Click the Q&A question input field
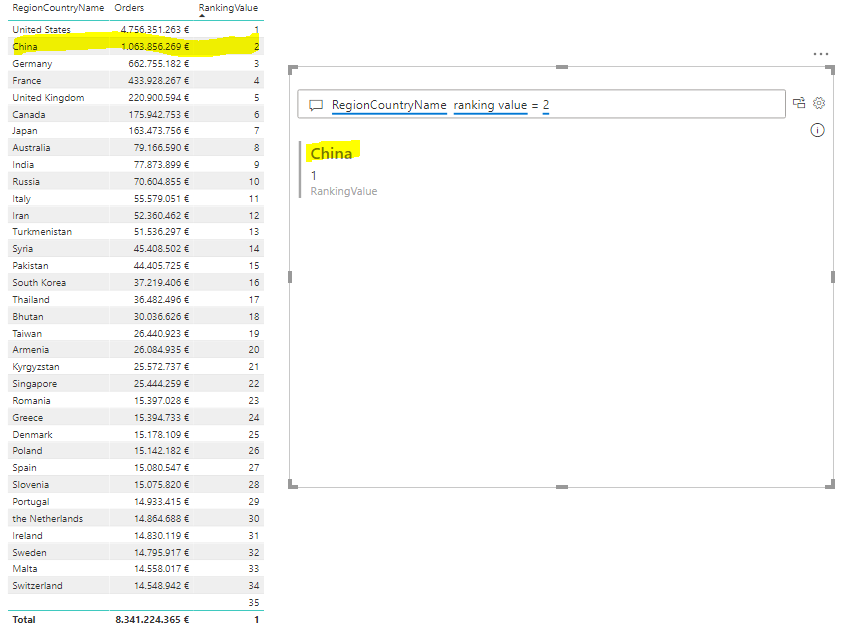The width and height of the screenshot is (845, 631). (x=541, y=104)
